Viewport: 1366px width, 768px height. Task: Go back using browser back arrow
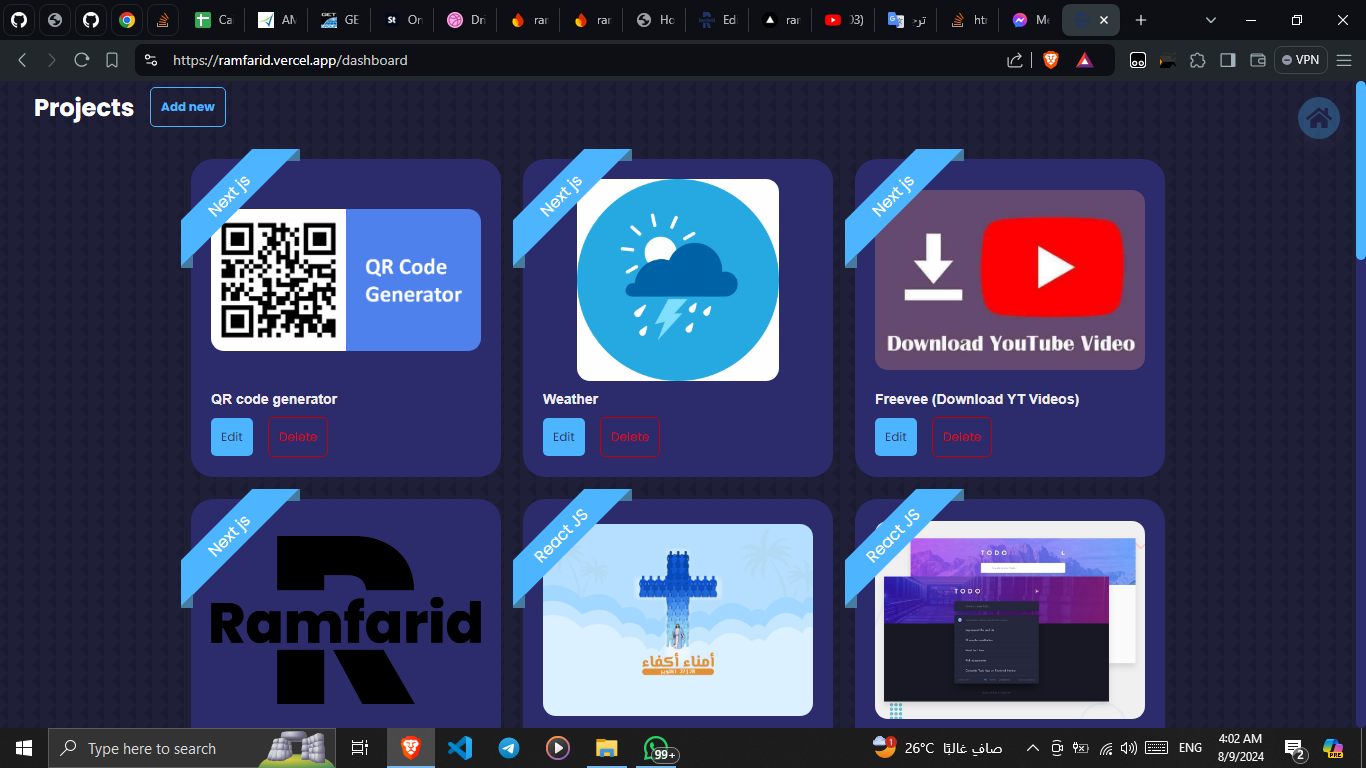(x=22, y=60)
